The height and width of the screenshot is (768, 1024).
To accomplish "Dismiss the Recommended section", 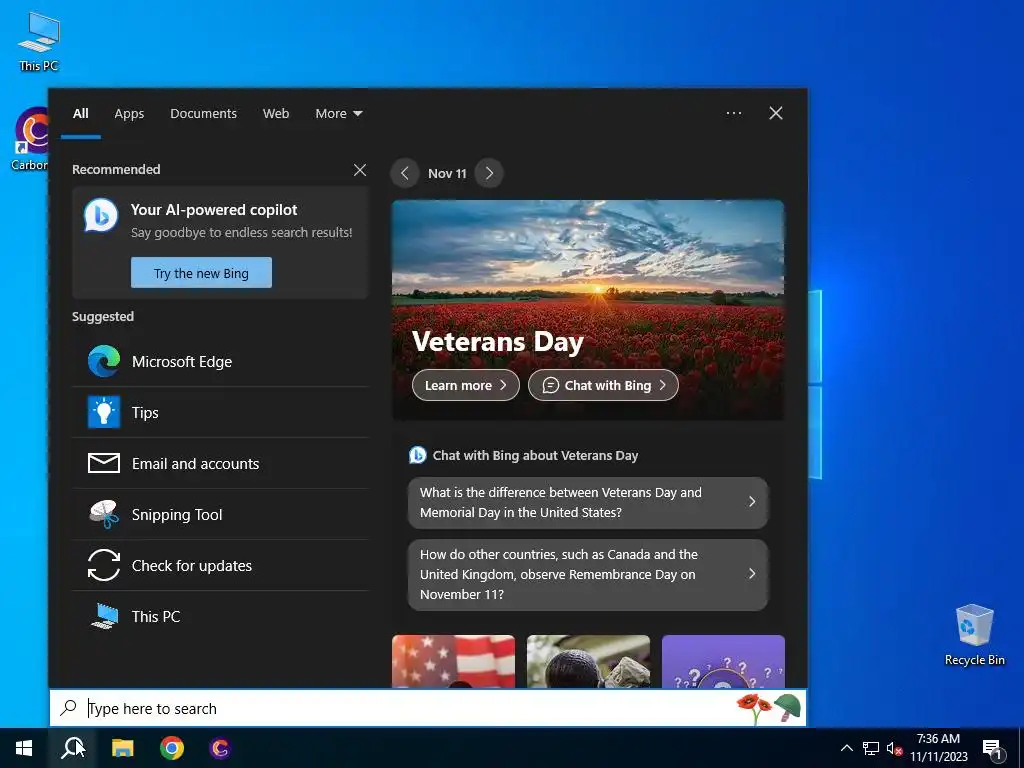I will coord(360,170).
